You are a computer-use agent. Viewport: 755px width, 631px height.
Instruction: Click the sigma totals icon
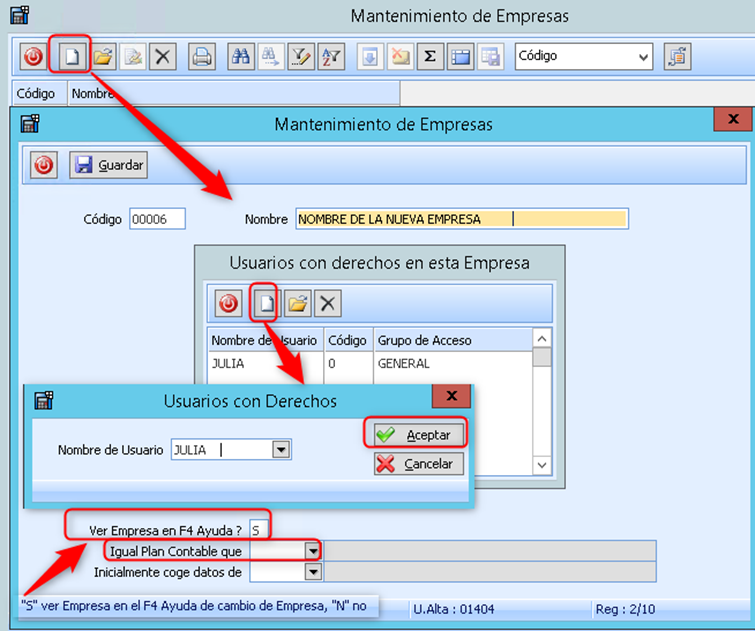429,57
